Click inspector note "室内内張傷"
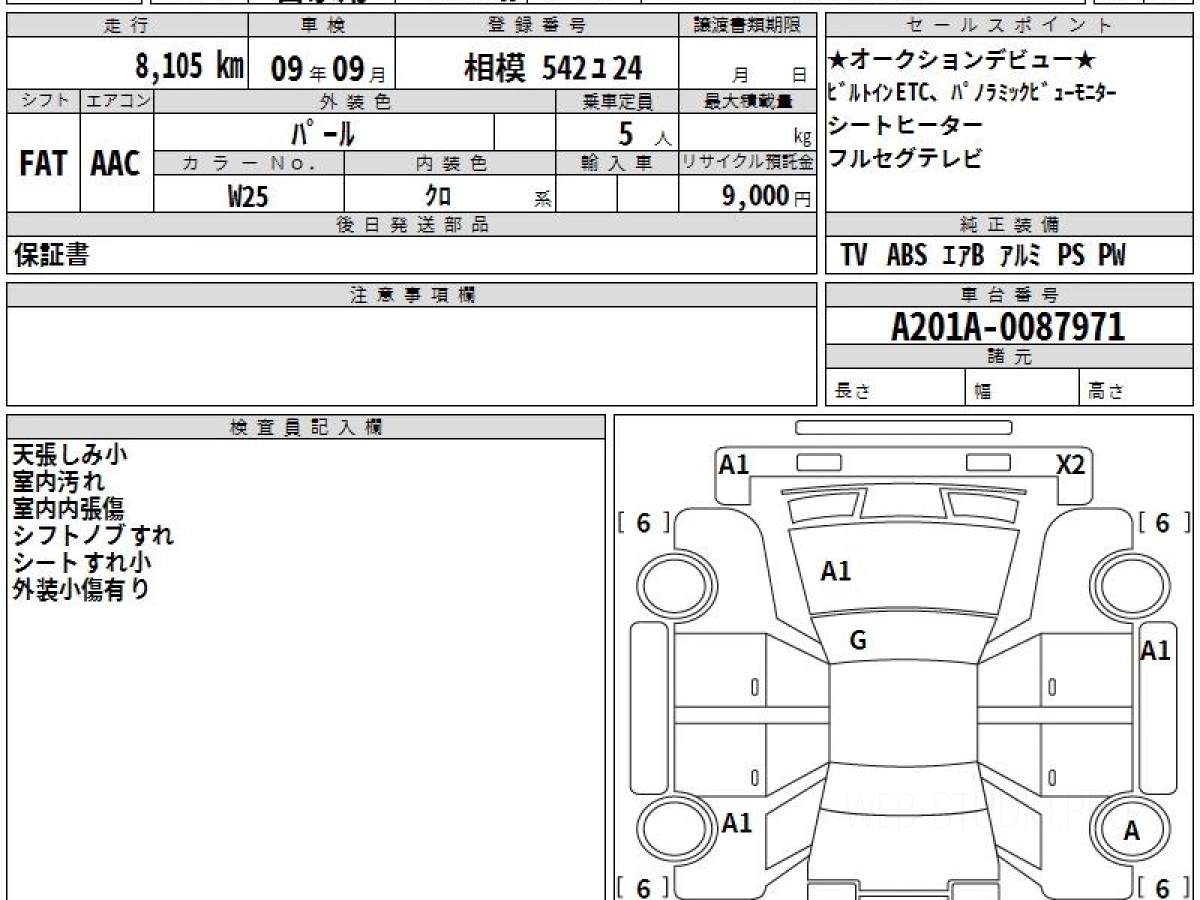 pyautogui.click(x=69, y=508)
